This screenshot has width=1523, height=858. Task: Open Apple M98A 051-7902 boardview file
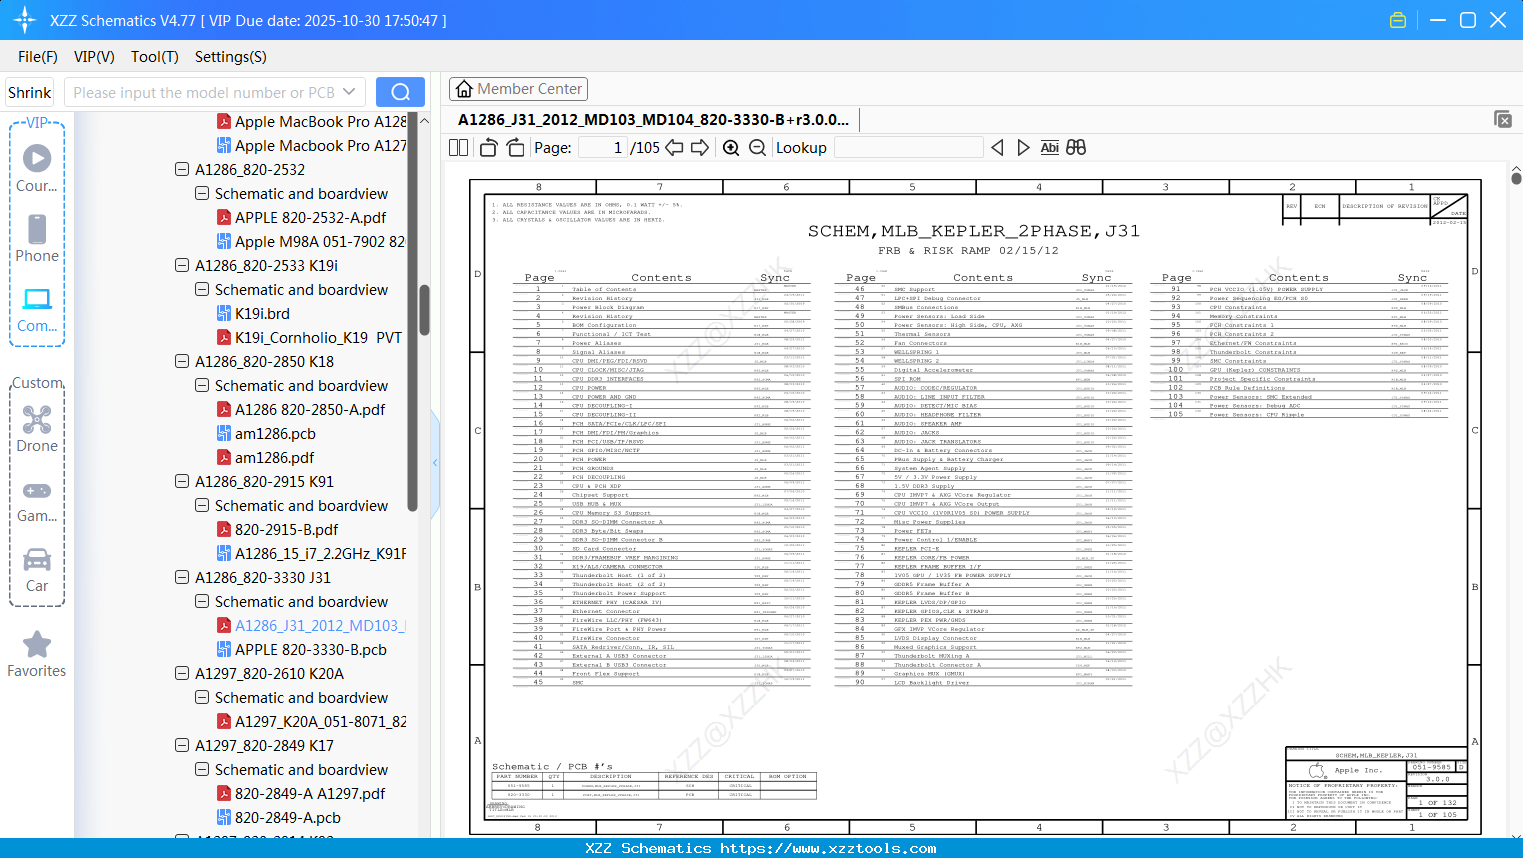point(320,241)
